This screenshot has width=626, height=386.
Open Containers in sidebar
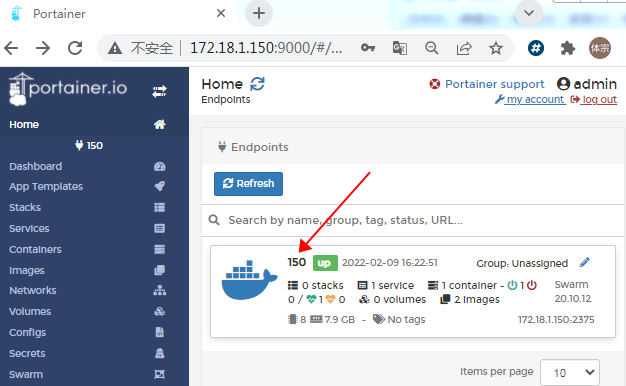pyautogui.click(x=35, y=249)
